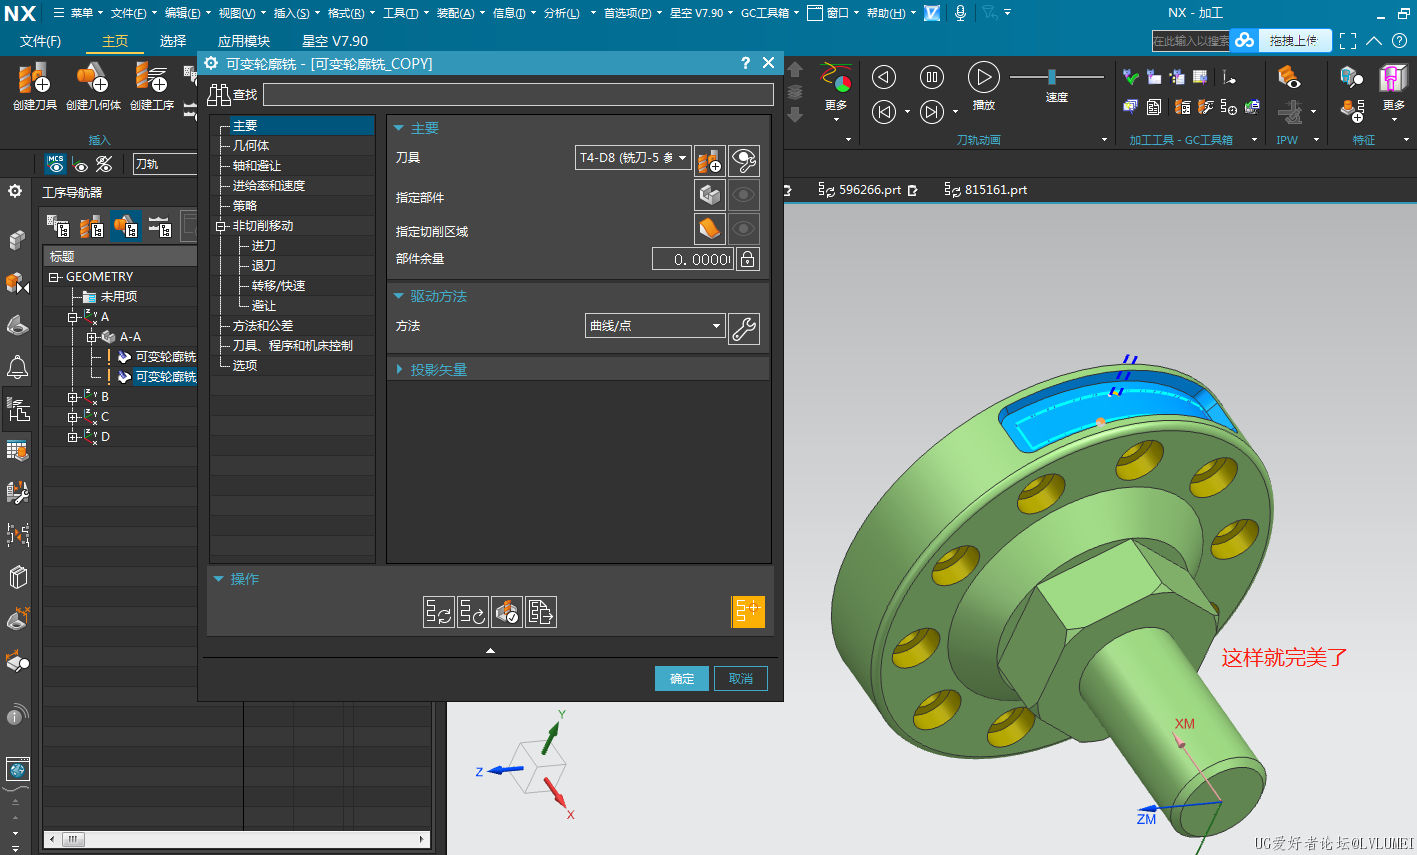Switch to Machining Method view in navigator

(160, 227)
